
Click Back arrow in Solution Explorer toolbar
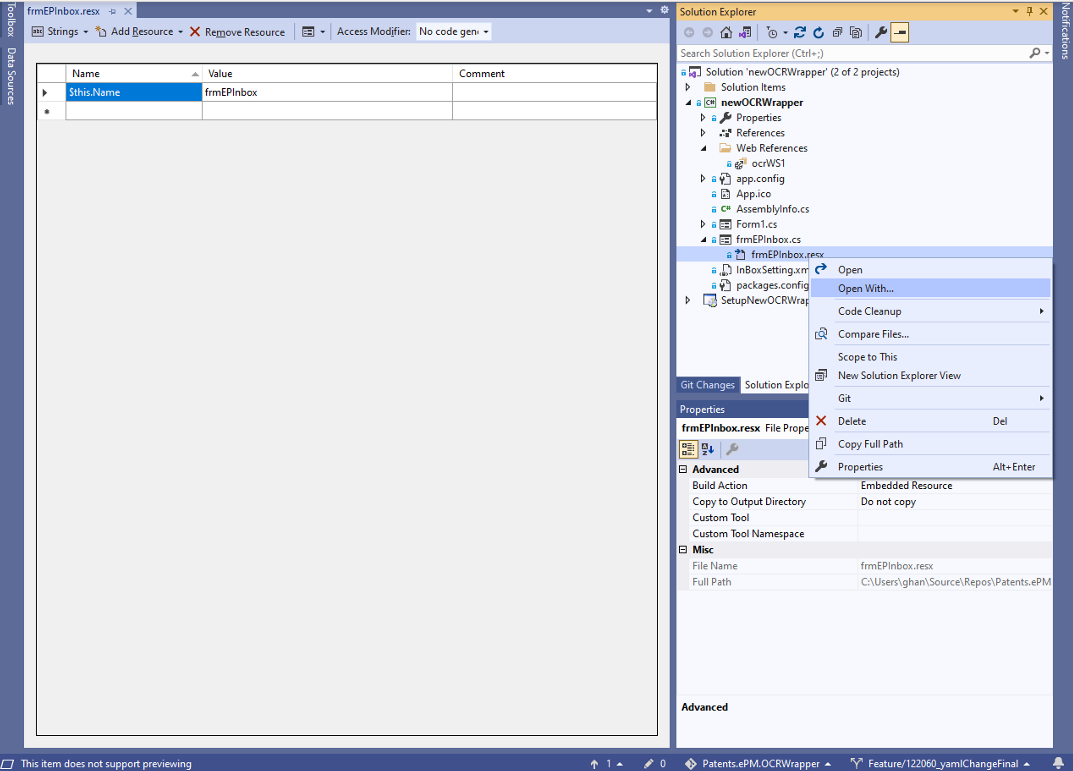pyautogui.click(x=689, y=32)
